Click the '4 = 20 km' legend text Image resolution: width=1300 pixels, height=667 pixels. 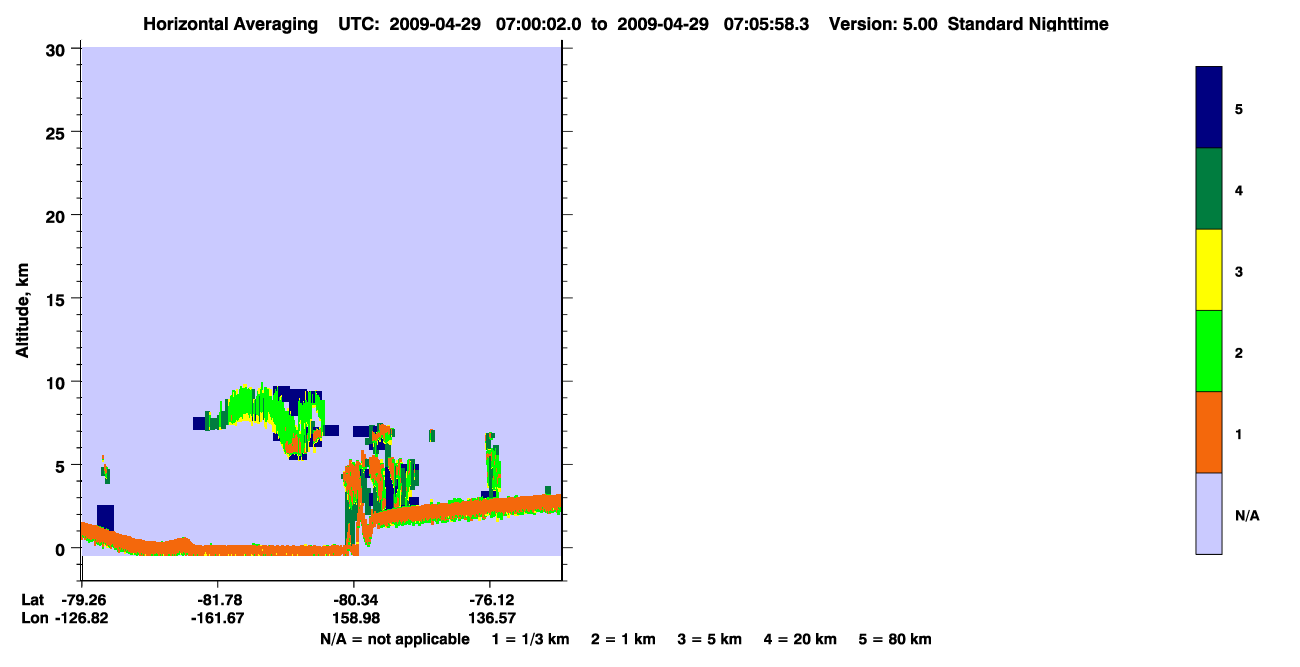coord(800,639)
